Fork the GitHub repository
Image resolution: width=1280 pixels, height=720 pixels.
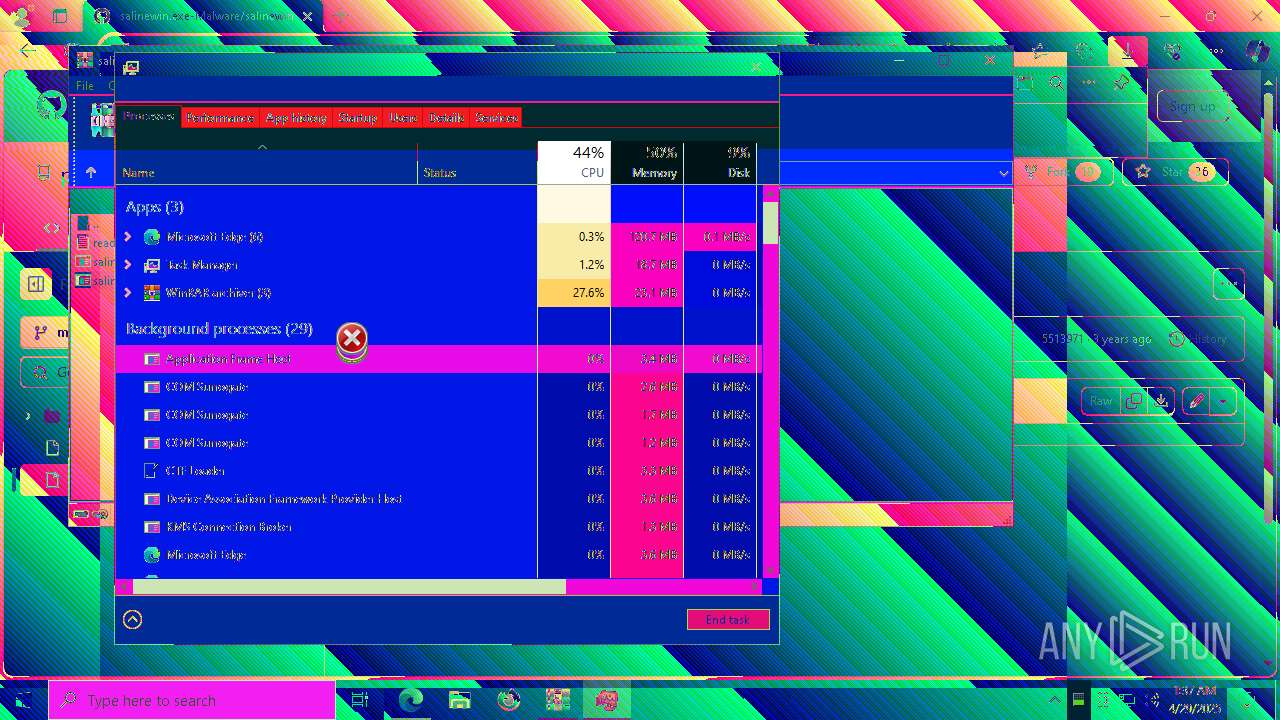click(x=1066, y=172)
